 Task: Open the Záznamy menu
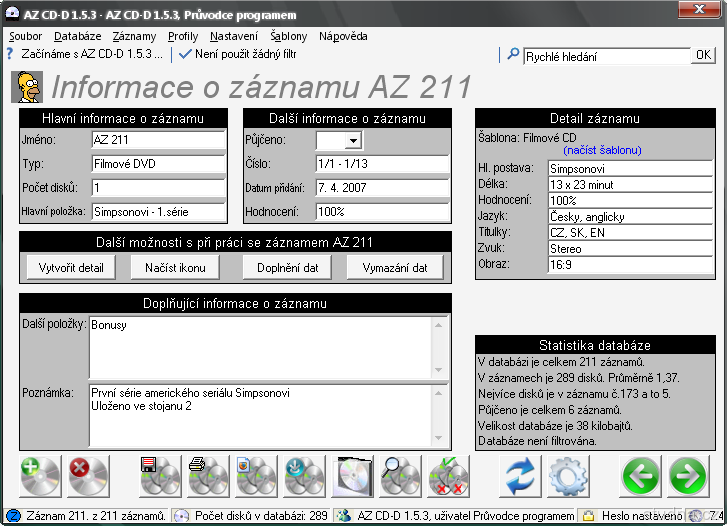tap(133, 36)
